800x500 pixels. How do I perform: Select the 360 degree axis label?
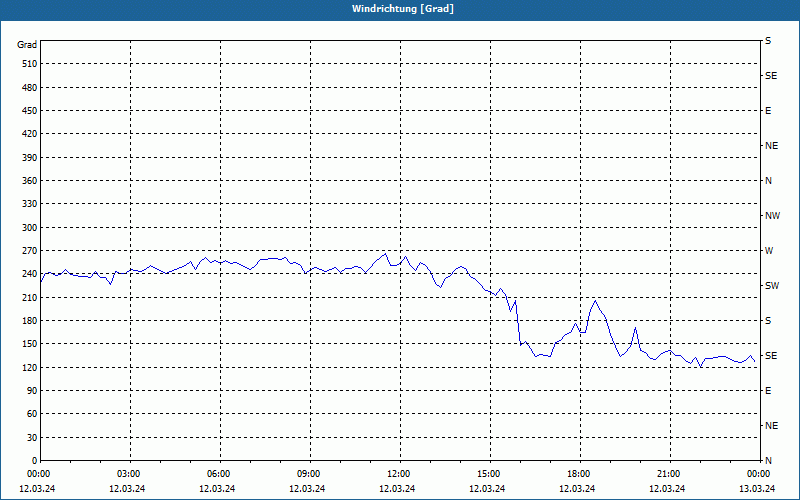[x=30, y=181]
